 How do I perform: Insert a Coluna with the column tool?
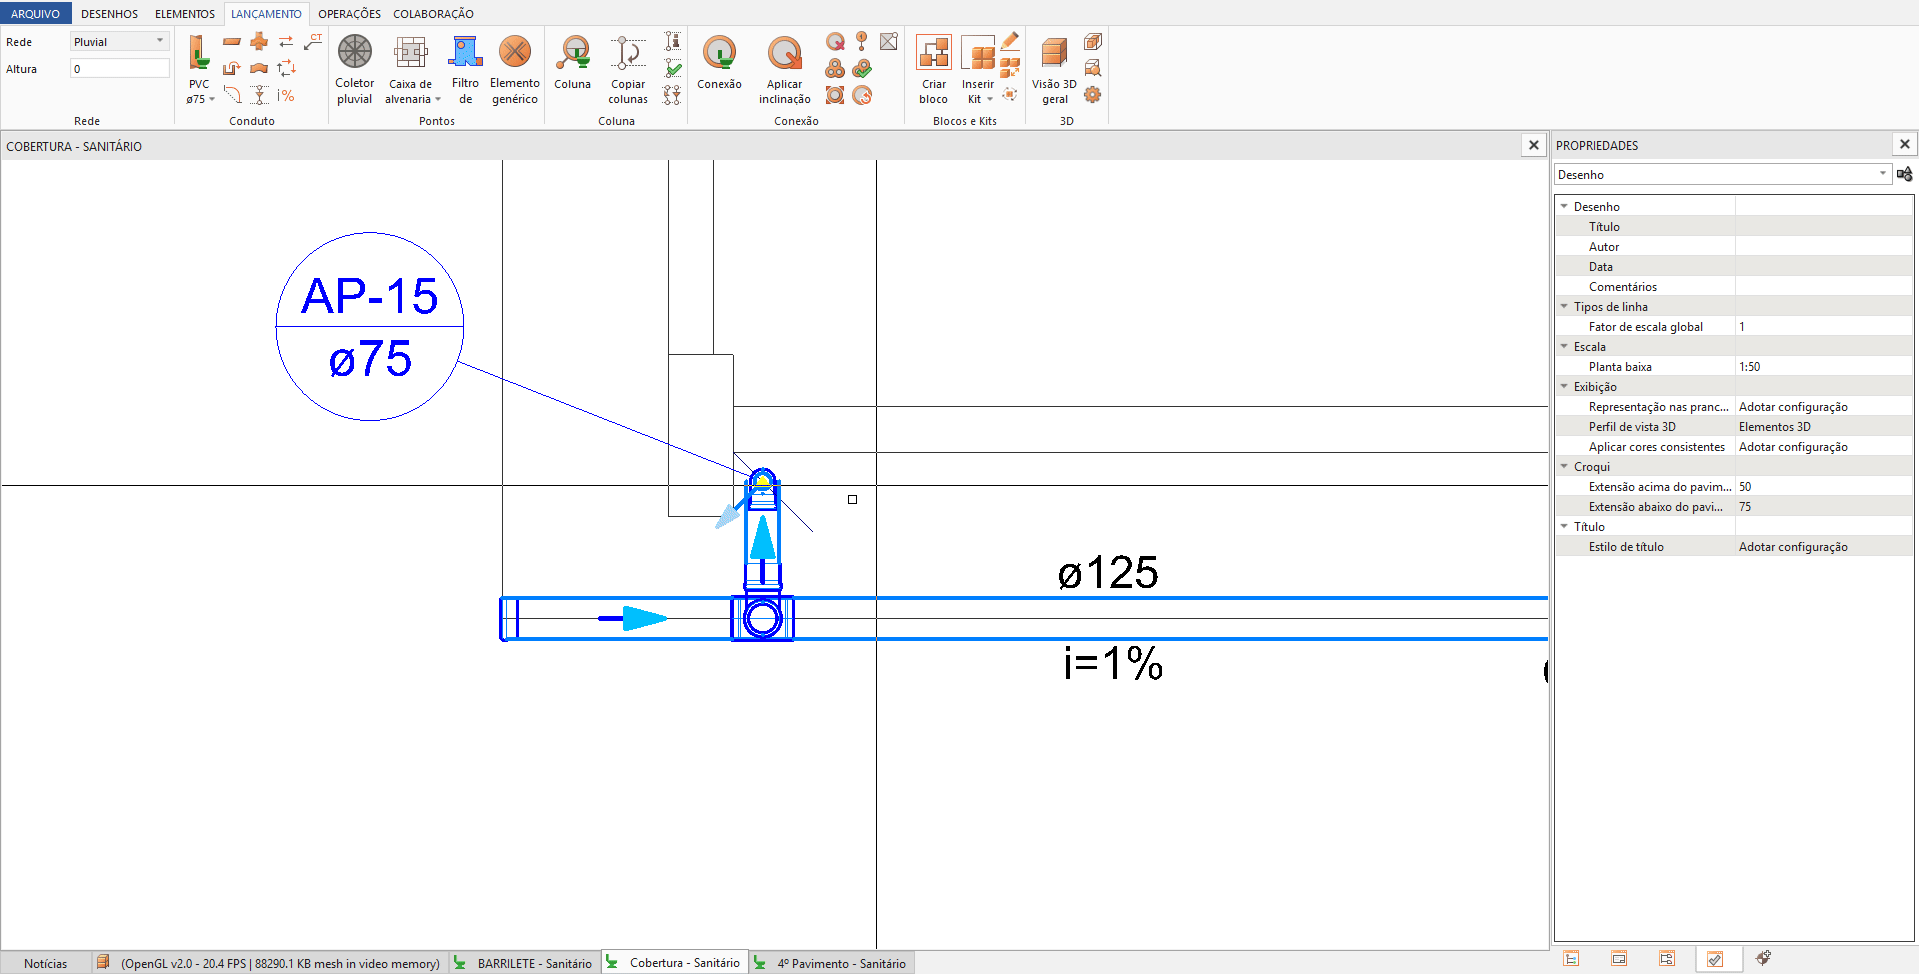(573, 63)
